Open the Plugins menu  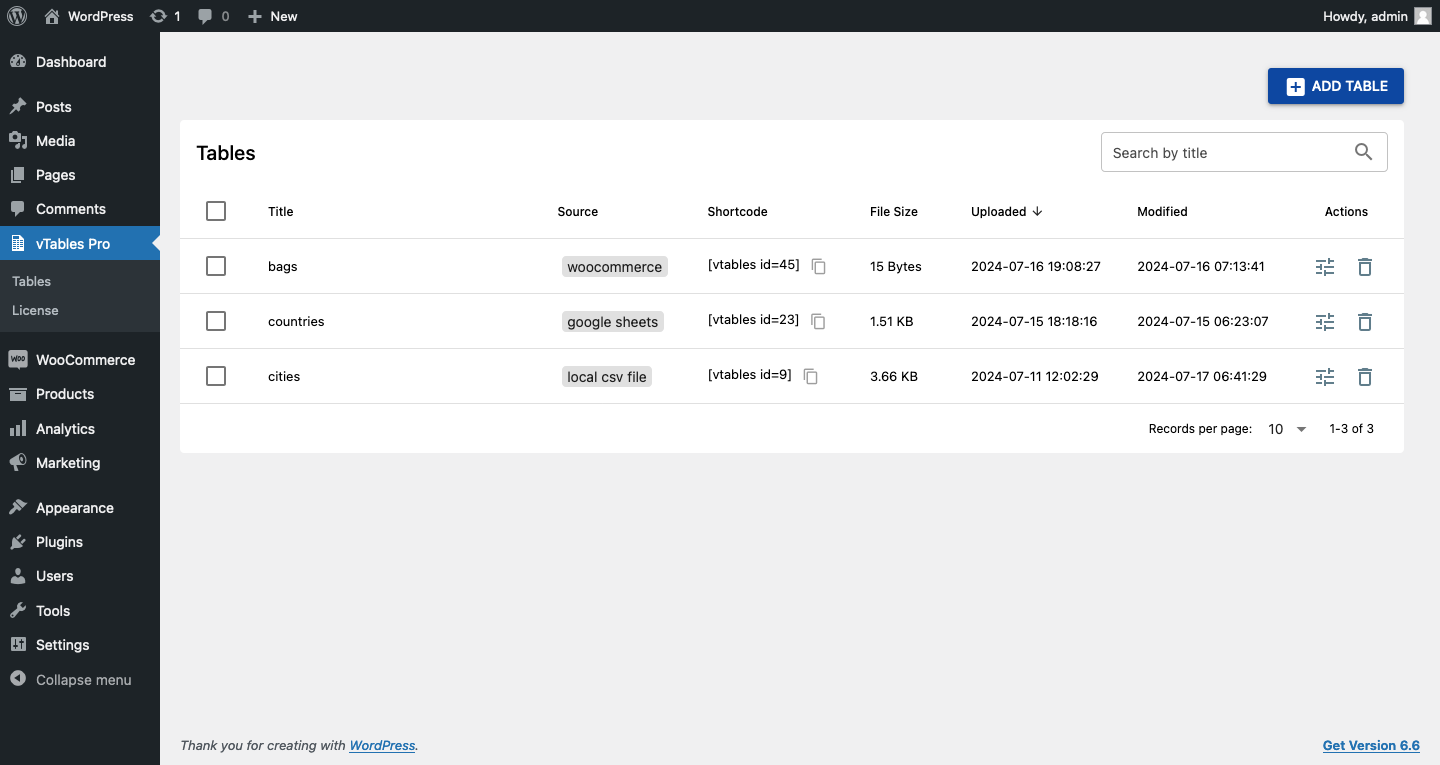(x=80, y=542)
